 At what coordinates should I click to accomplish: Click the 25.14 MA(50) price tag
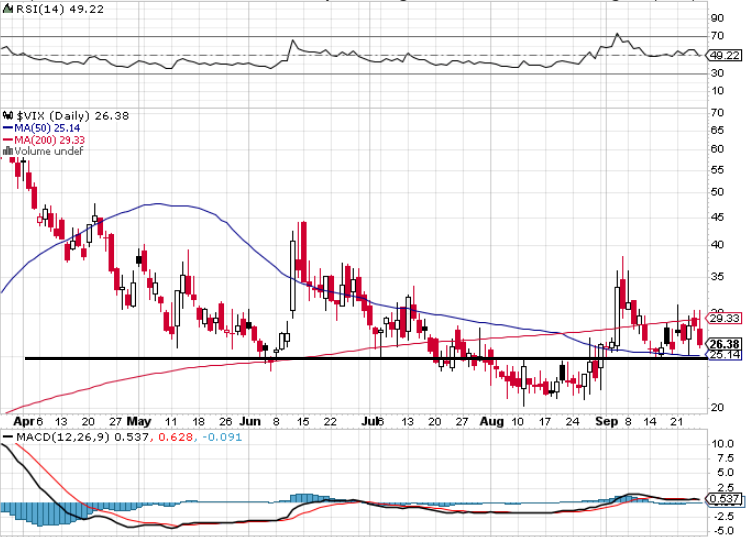pyautogui.click(x=724, y=354)
